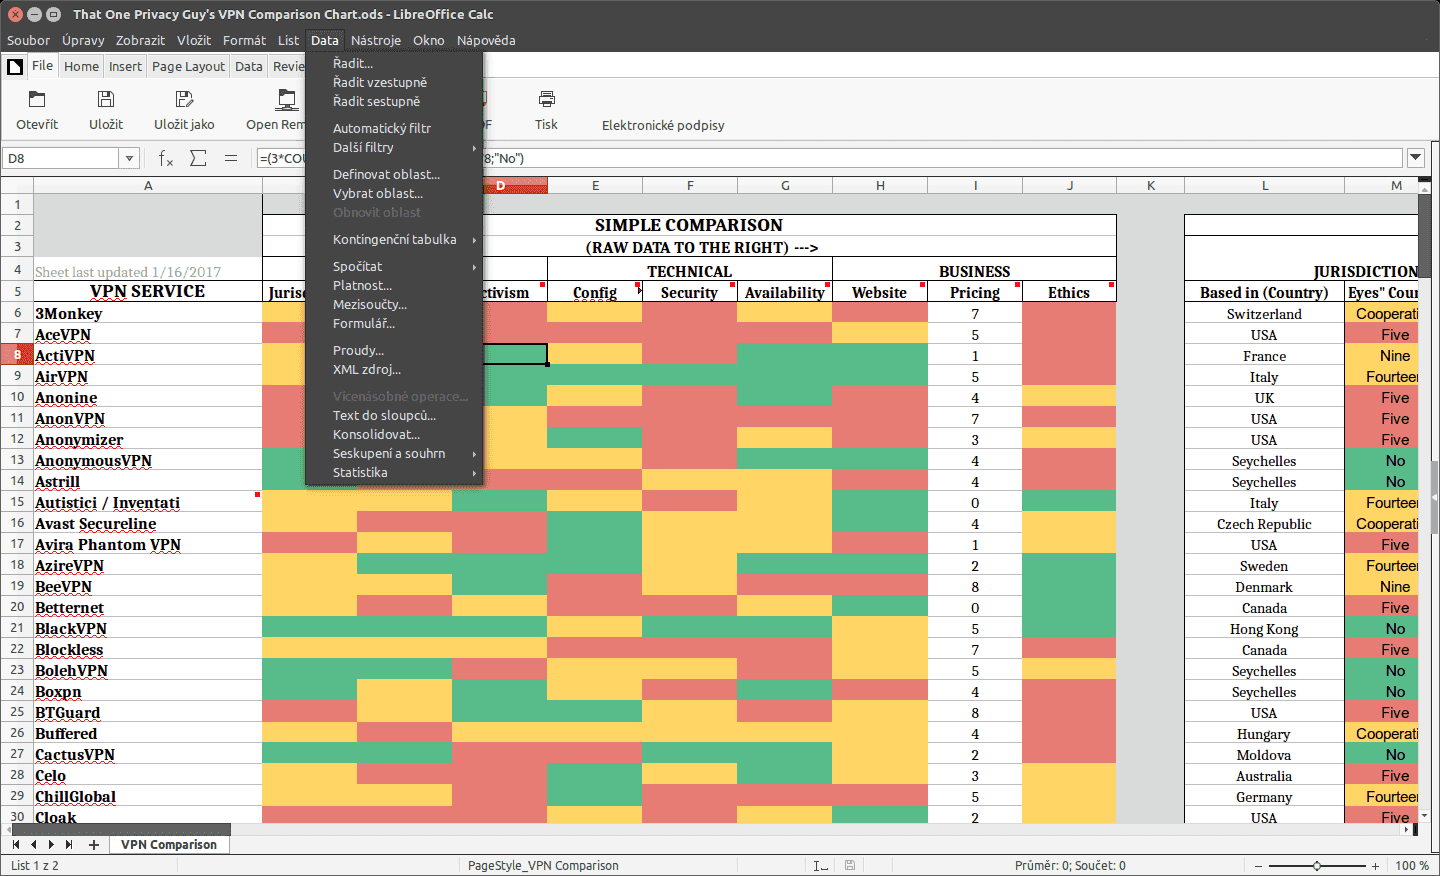
Task: Select the Czech Republic cell
Action: [x=1264, y=524]
